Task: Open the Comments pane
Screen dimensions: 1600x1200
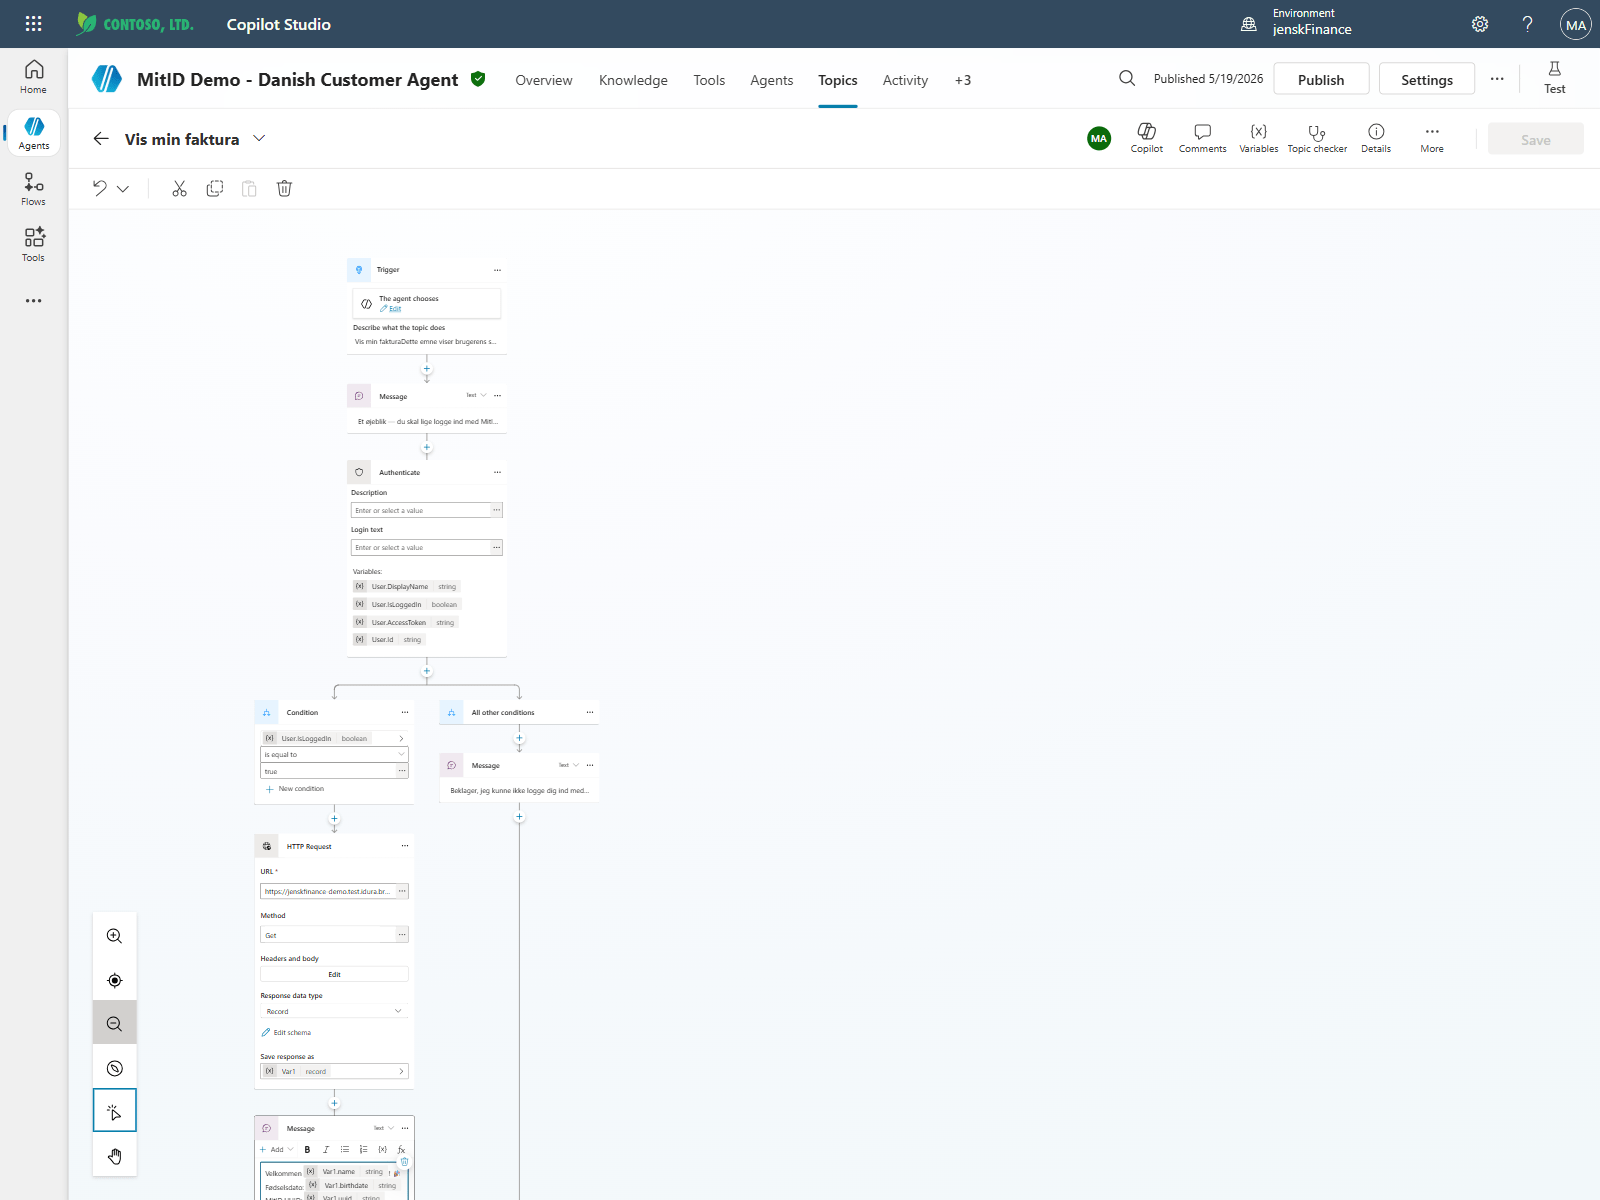Action: pyautogui.click(x=1202, y=138)
